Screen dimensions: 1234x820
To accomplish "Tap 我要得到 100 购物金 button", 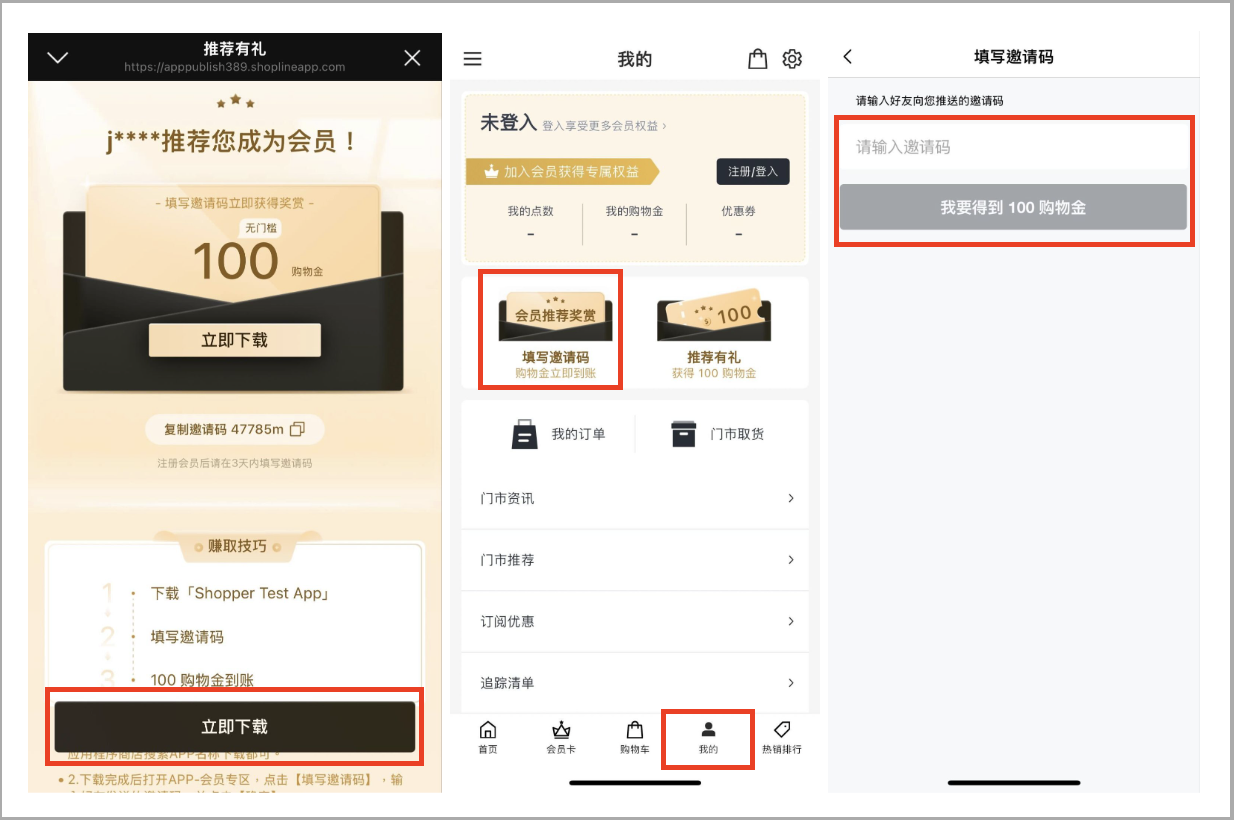I will point(1013,207).
